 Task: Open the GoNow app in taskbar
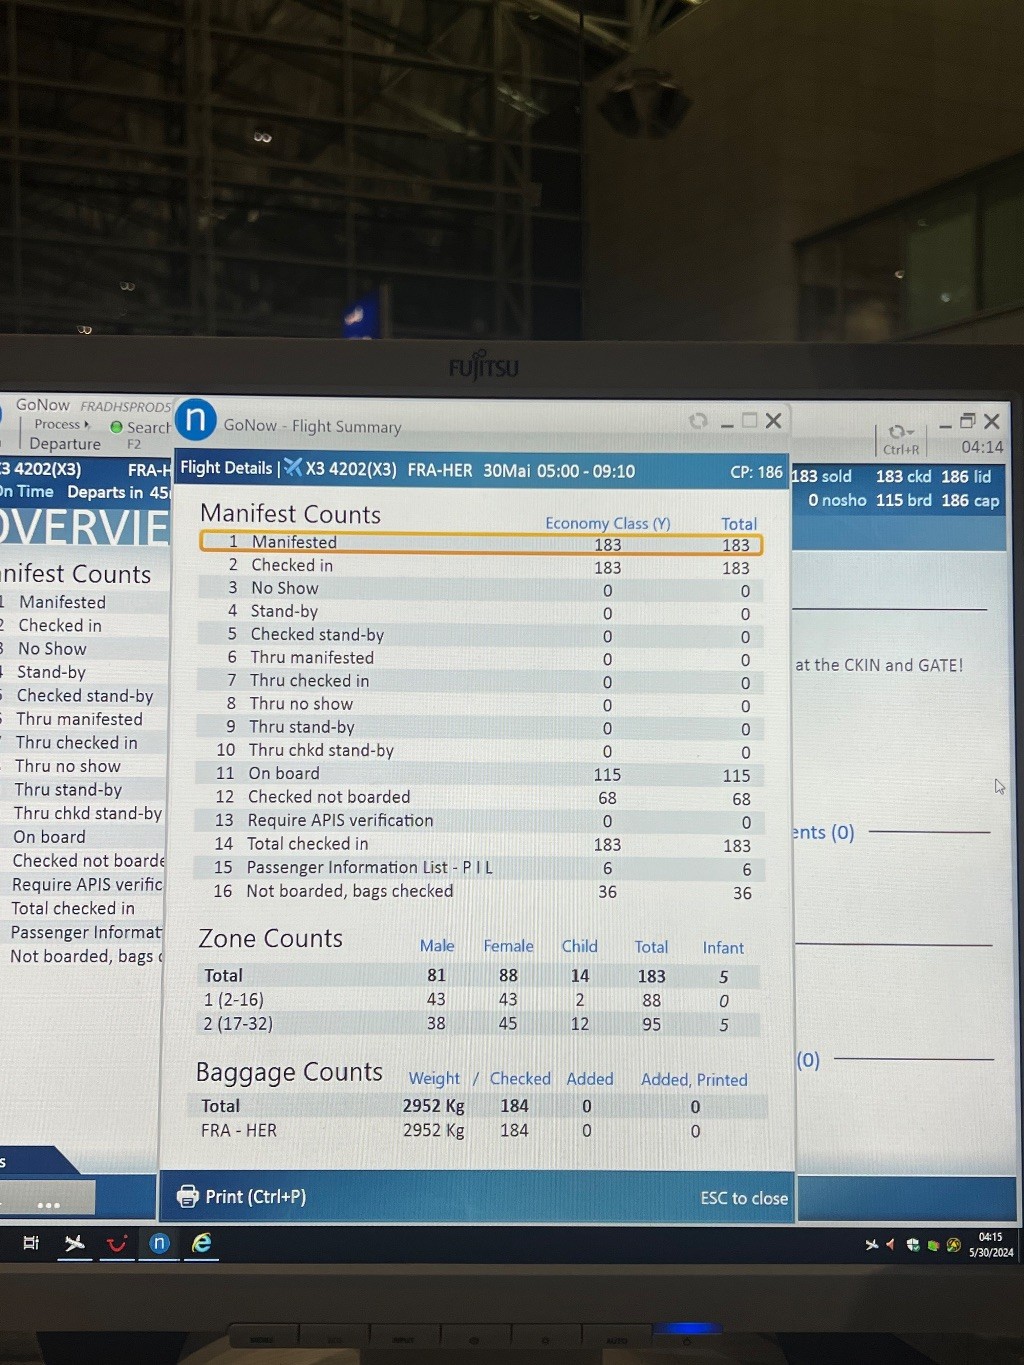(159, 1243)
